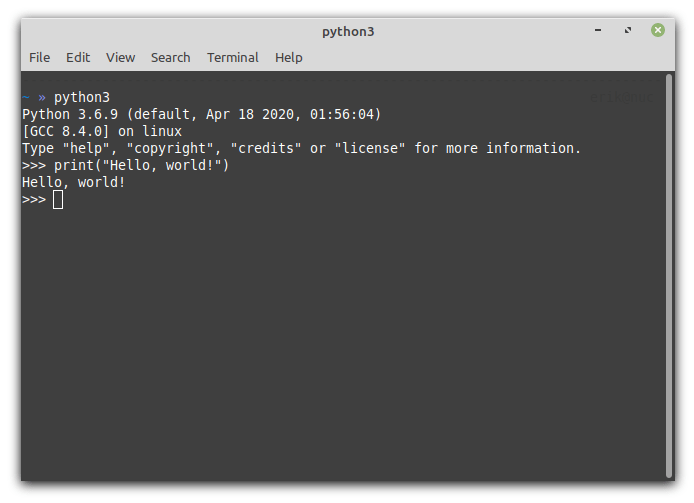Click the "Hello, world!" output line

(x=74, y=182)
